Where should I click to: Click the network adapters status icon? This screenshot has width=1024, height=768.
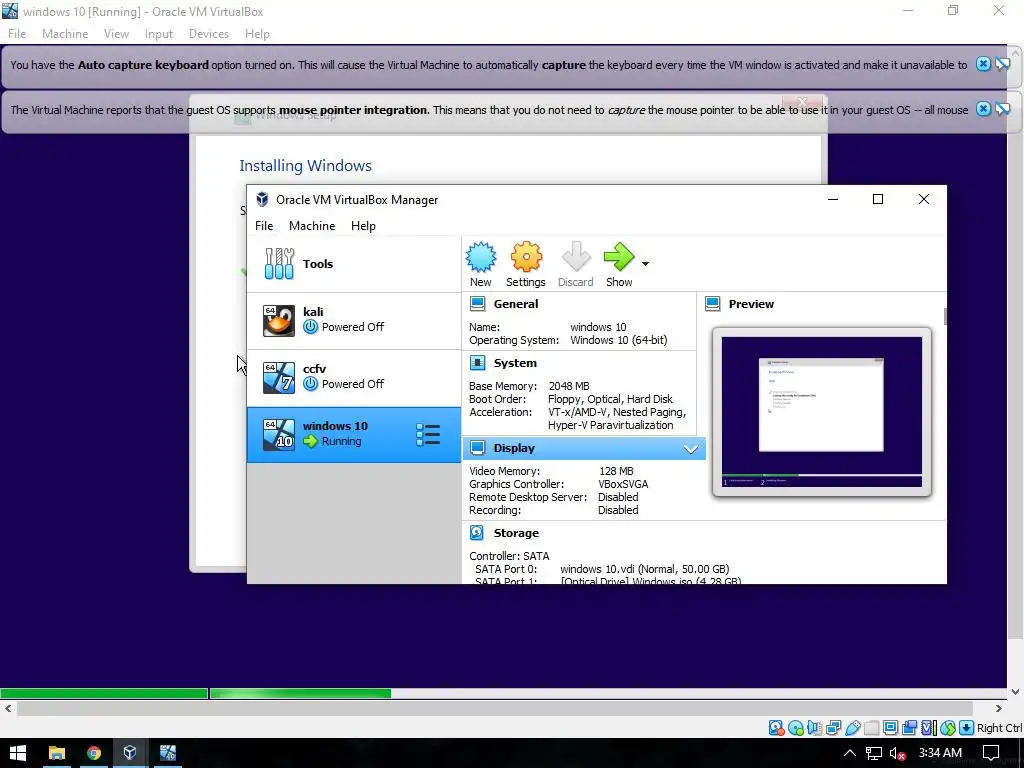point(833,728)
